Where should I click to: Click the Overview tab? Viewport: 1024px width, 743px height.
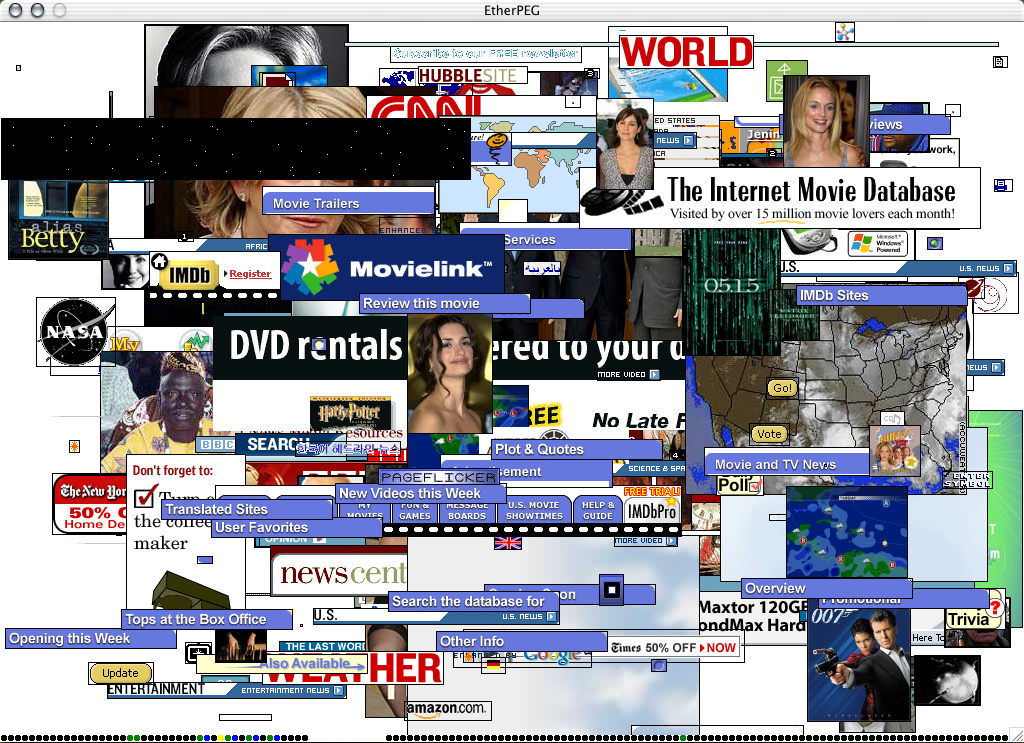tap(827, 588)
